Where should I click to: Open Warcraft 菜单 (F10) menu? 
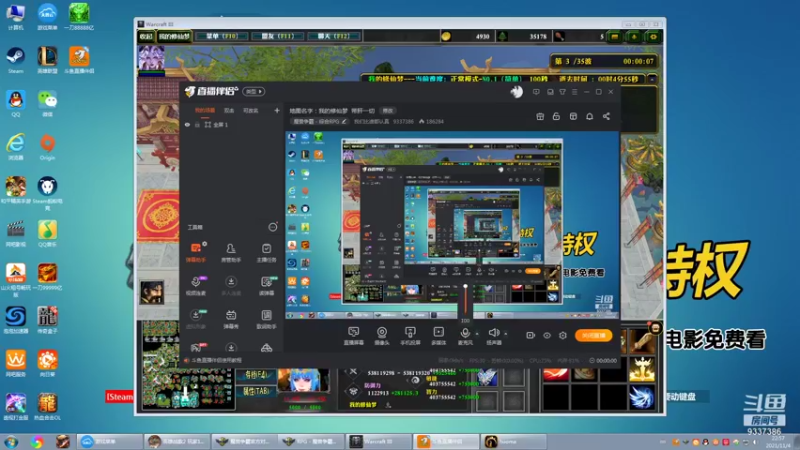point(222,36)
